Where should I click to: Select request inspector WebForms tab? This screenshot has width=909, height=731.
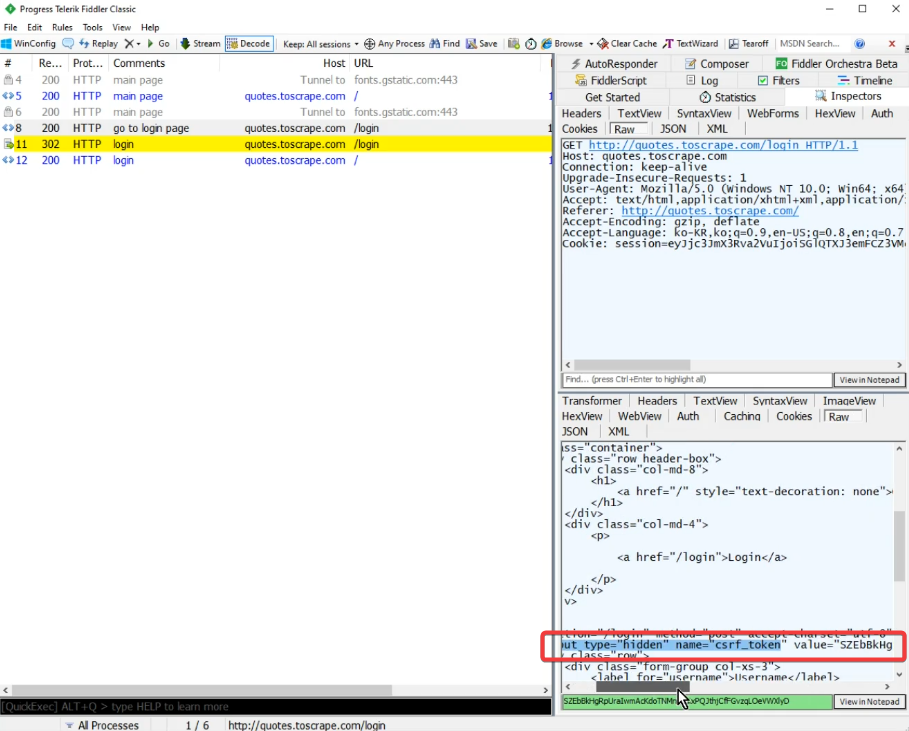pyautogui.click(x=772, y=114)
